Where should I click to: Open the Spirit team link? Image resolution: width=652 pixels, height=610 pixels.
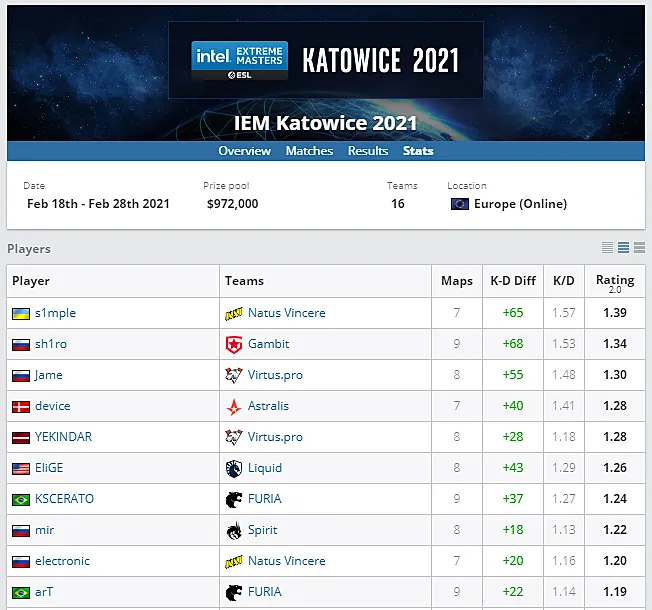(x=262, y=530)
